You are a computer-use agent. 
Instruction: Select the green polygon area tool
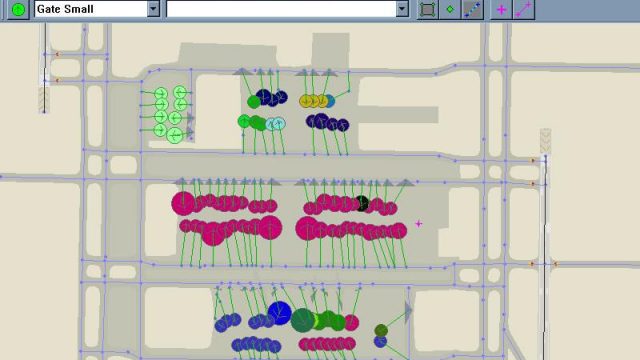pos(427,9)
